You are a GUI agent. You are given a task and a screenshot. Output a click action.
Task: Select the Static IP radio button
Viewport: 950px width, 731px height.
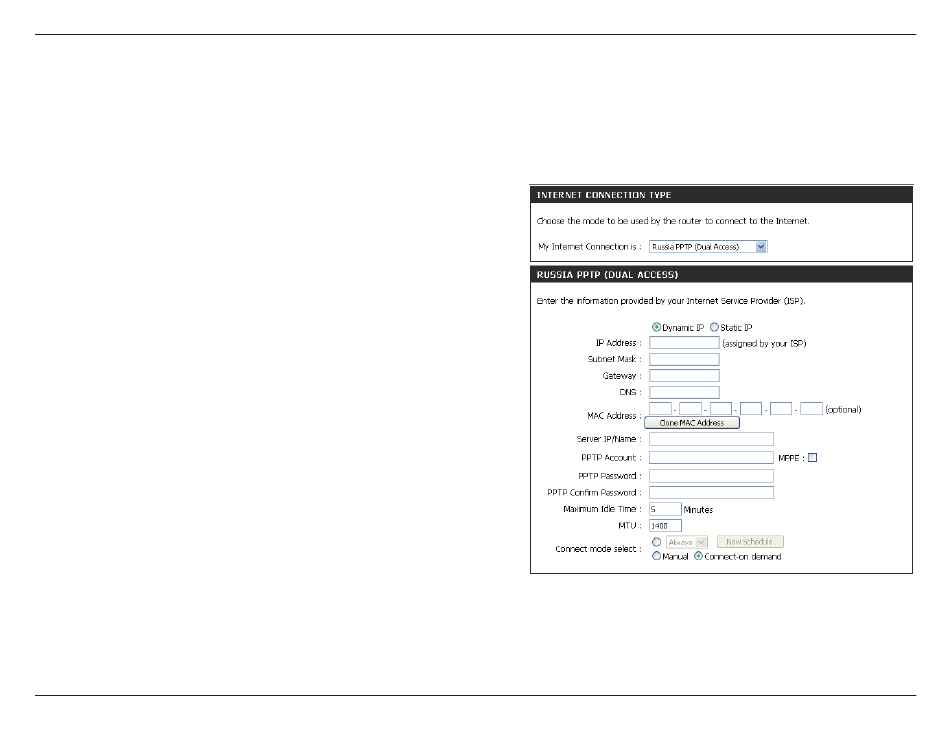714,327
